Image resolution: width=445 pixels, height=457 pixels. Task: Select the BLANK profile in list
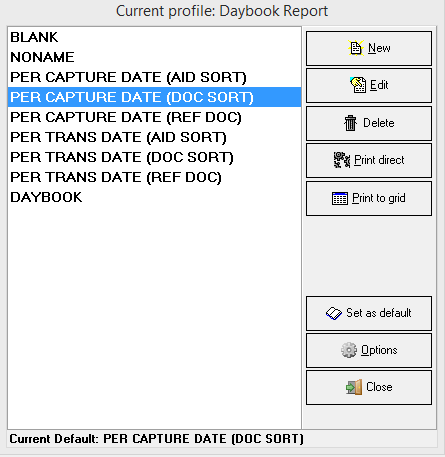point(154,37)
